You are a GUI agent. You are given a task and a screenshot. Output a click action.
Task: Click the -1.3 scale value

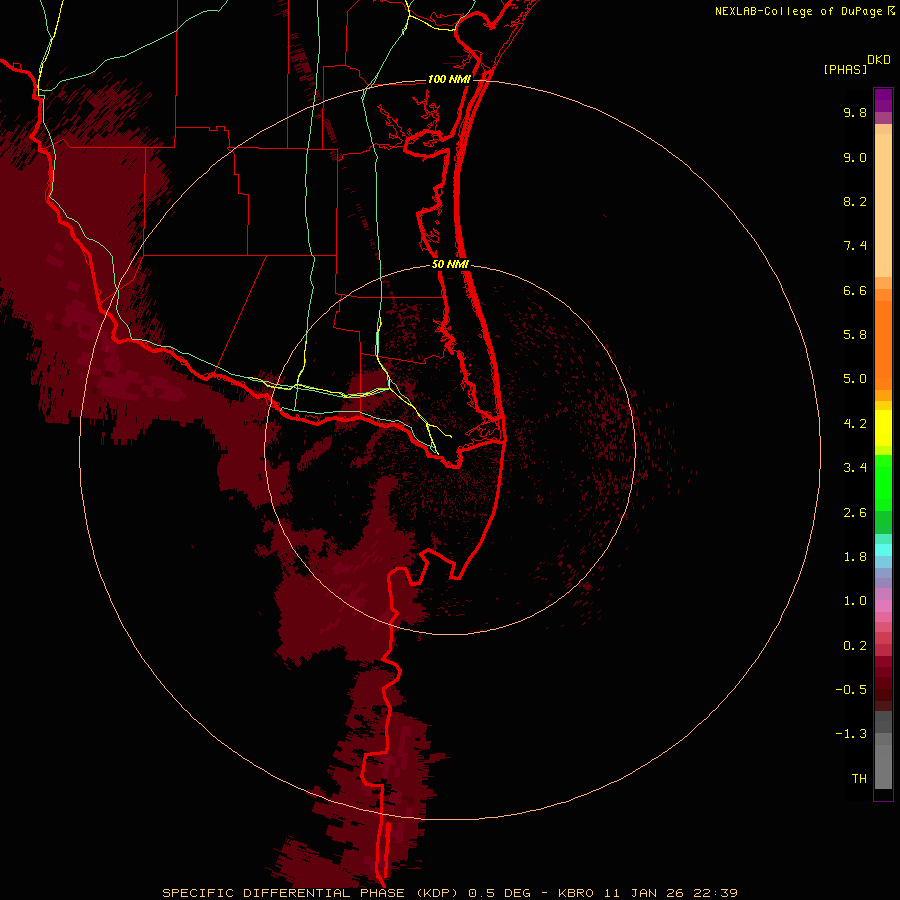851,734
